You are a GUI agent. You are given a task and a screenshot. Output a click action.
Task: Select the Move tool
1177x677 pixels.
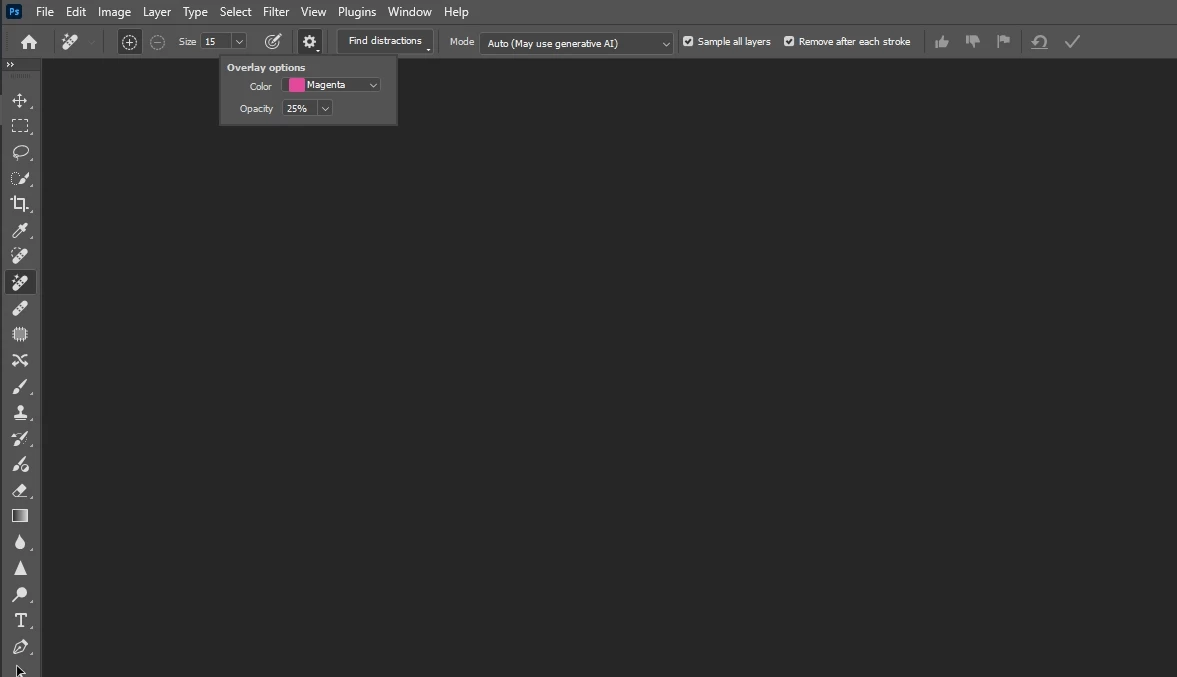pyautogui.click(x=20, y=101)
